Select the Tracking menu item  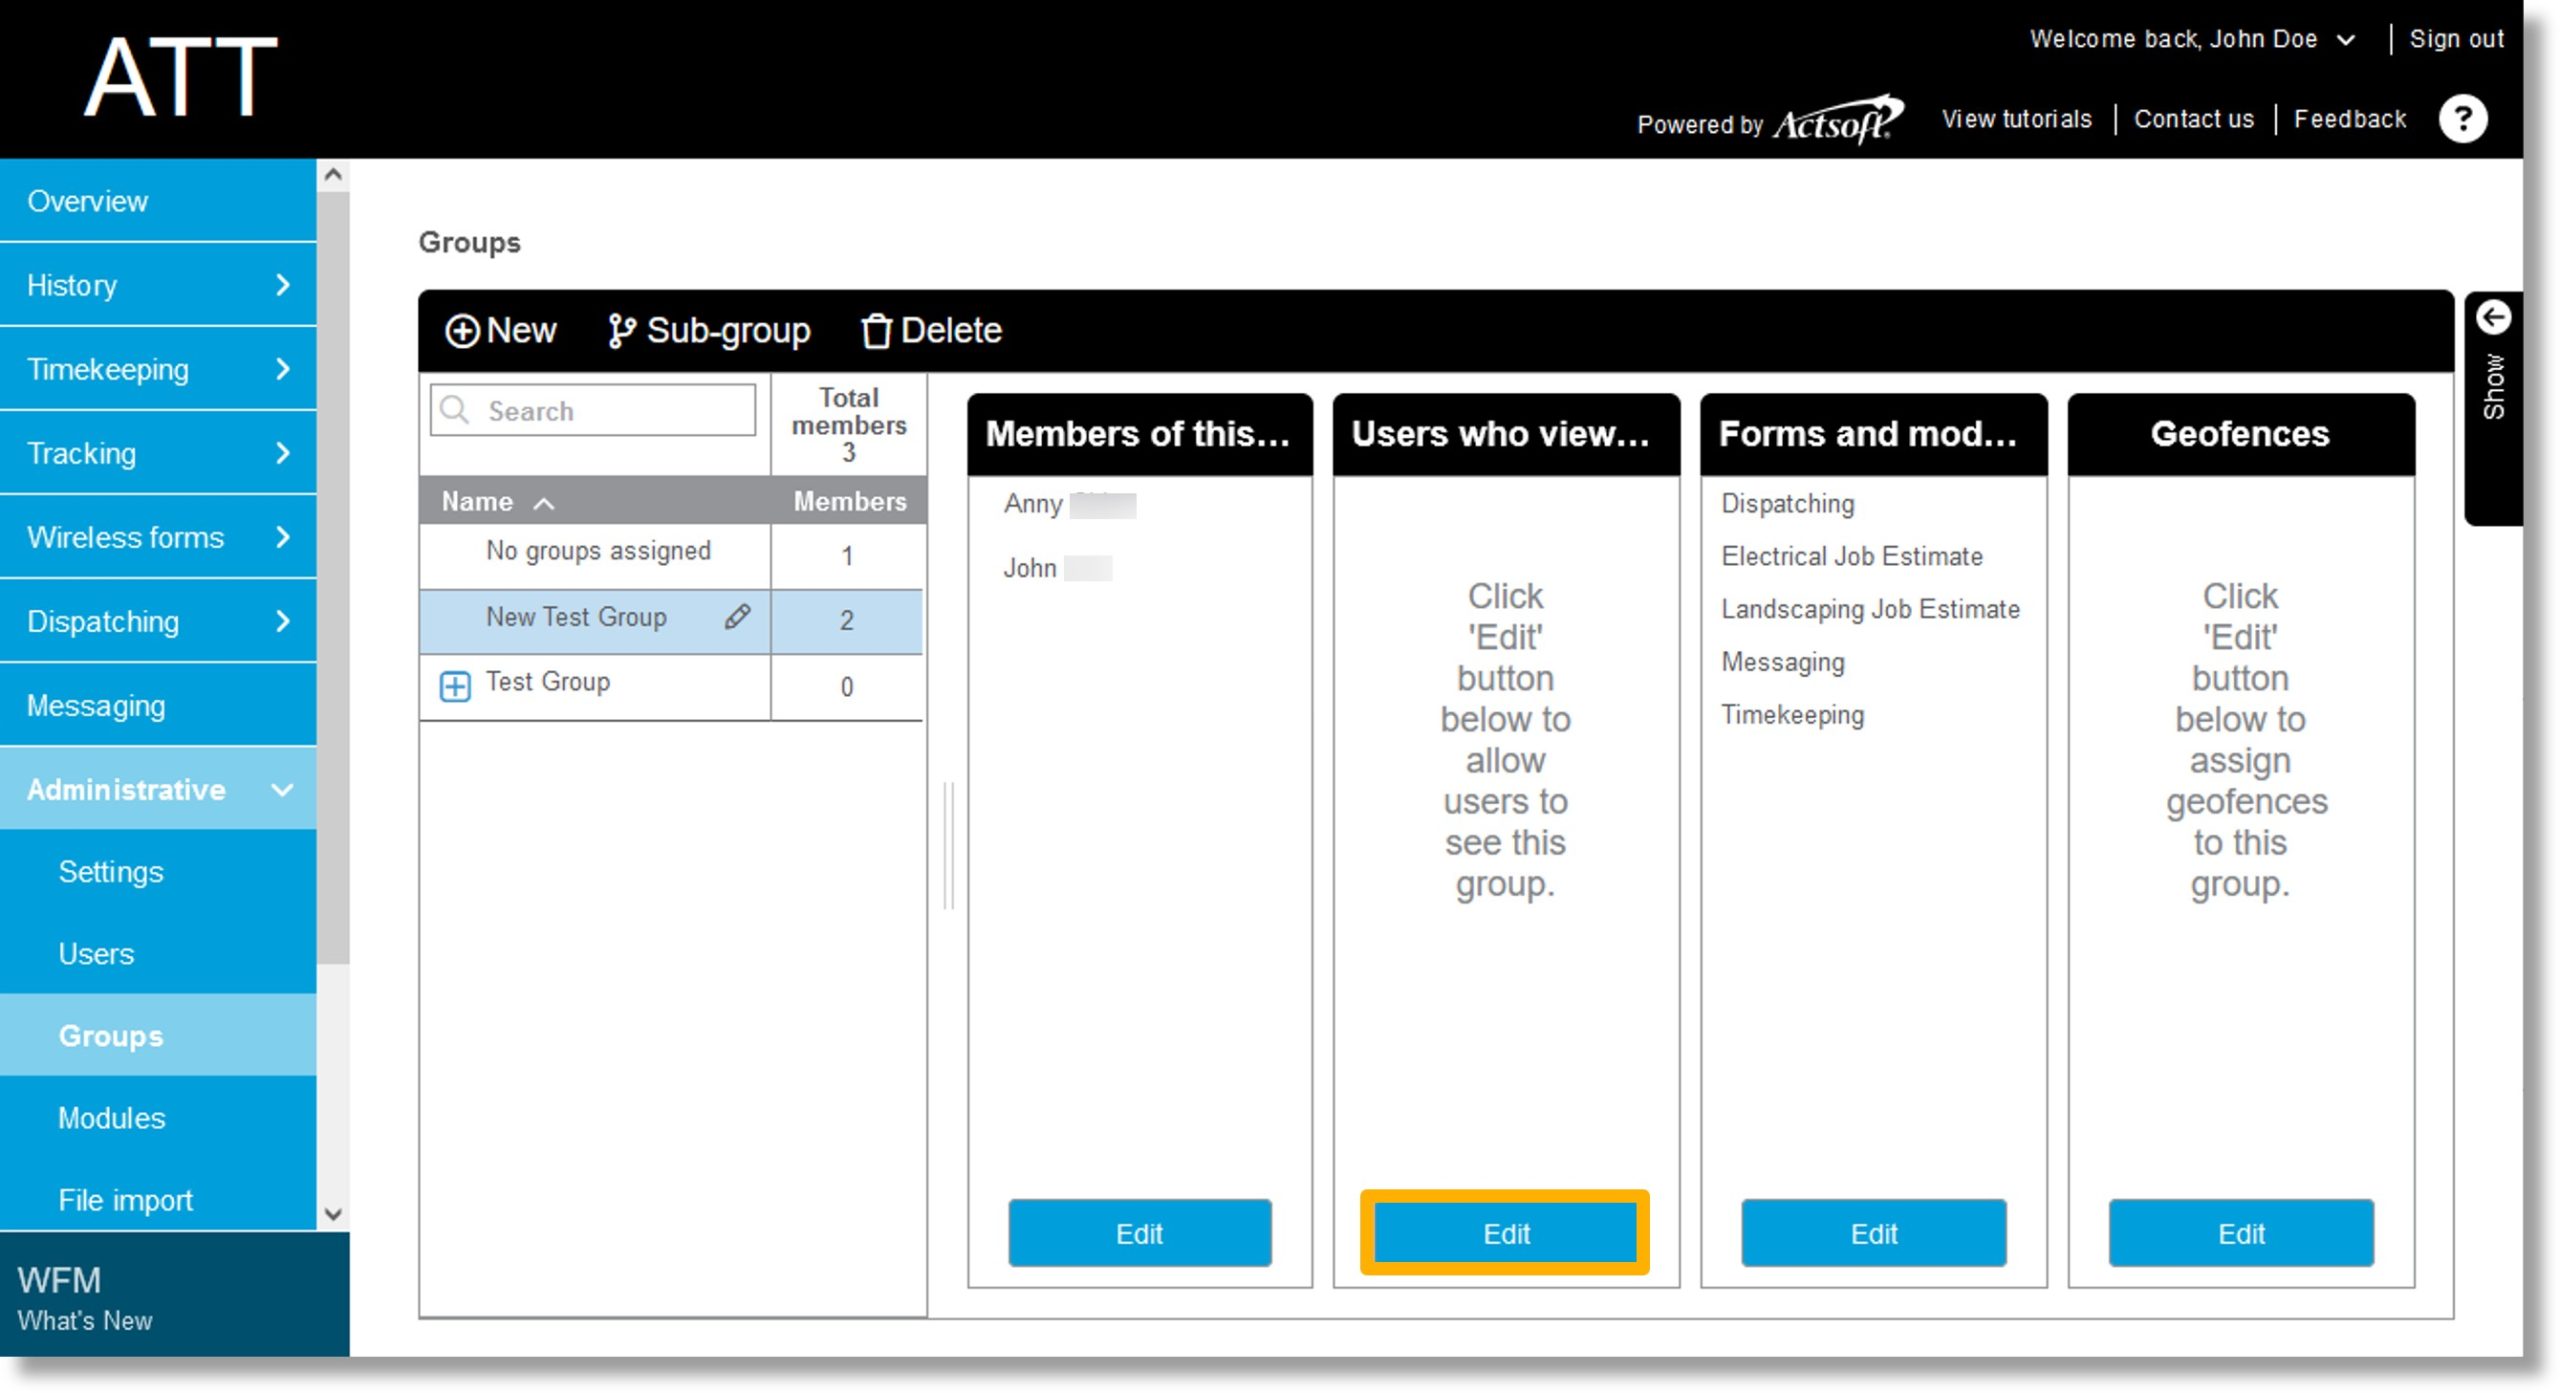(x=156, y=453)
